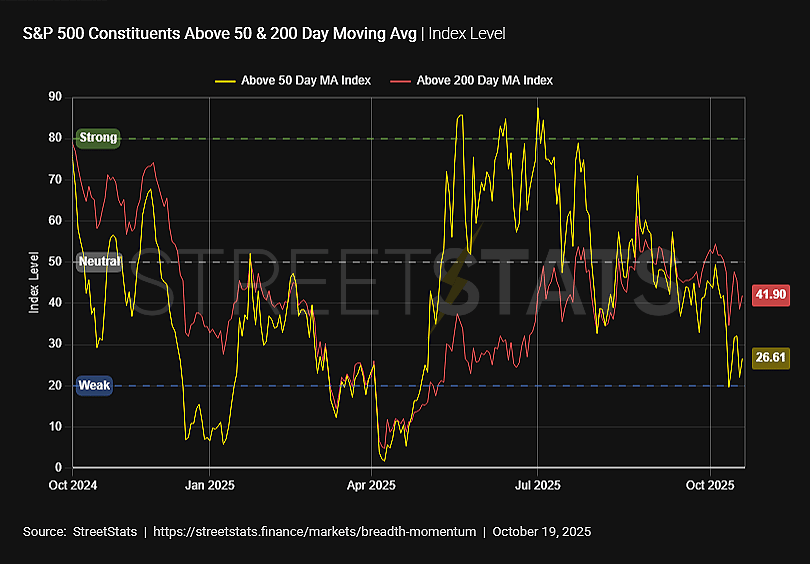
Task: Click the 10 y-axis tick label
Action: point(55,427)
